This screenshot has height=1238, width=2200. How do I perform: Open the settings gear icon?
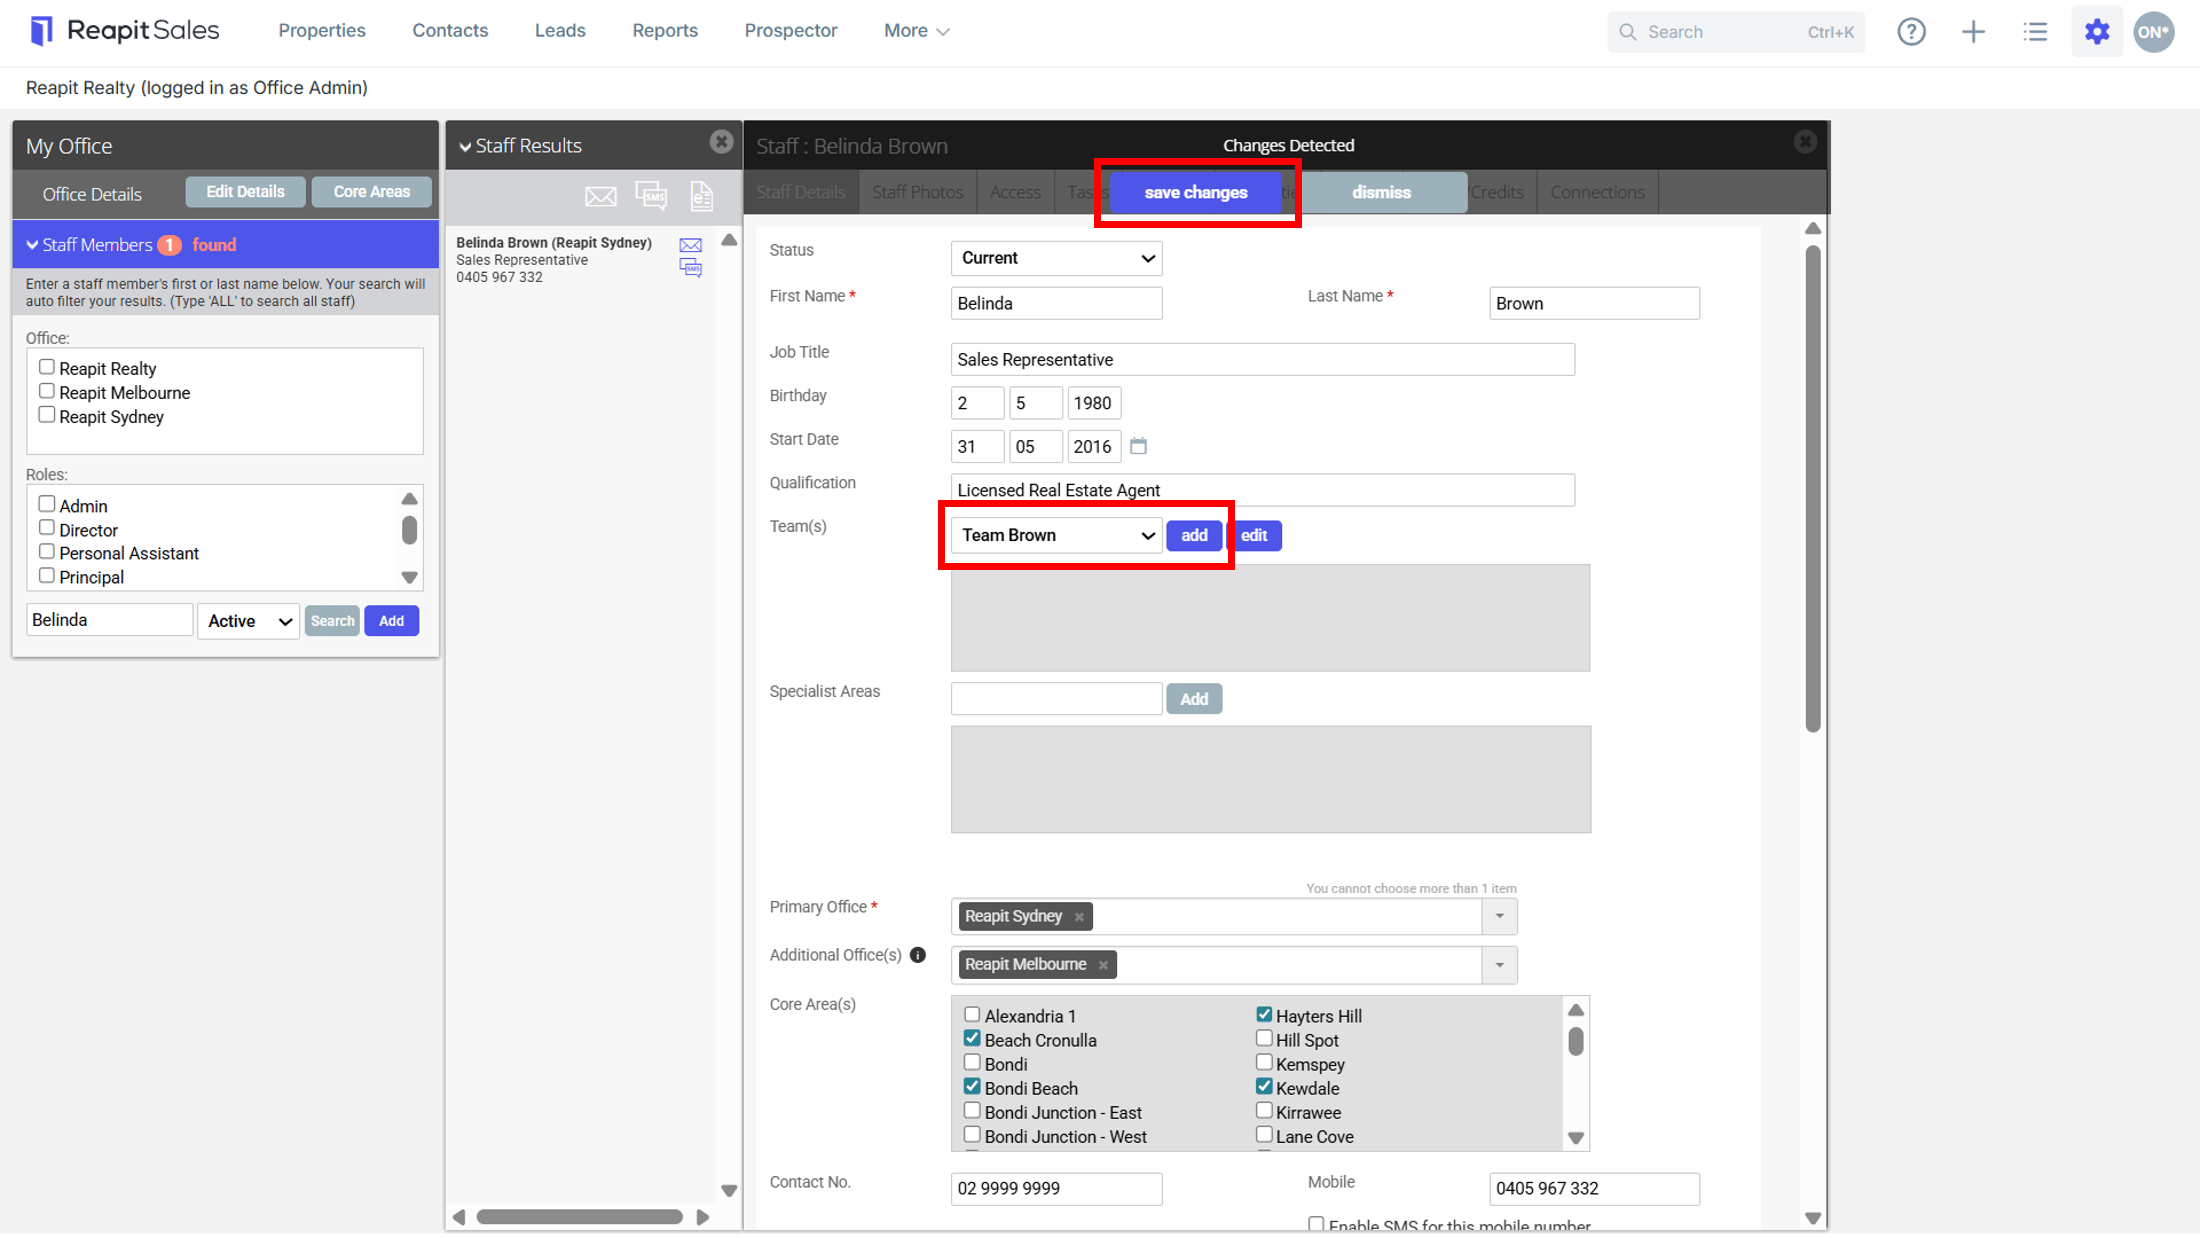click(x=2097, y=32)
